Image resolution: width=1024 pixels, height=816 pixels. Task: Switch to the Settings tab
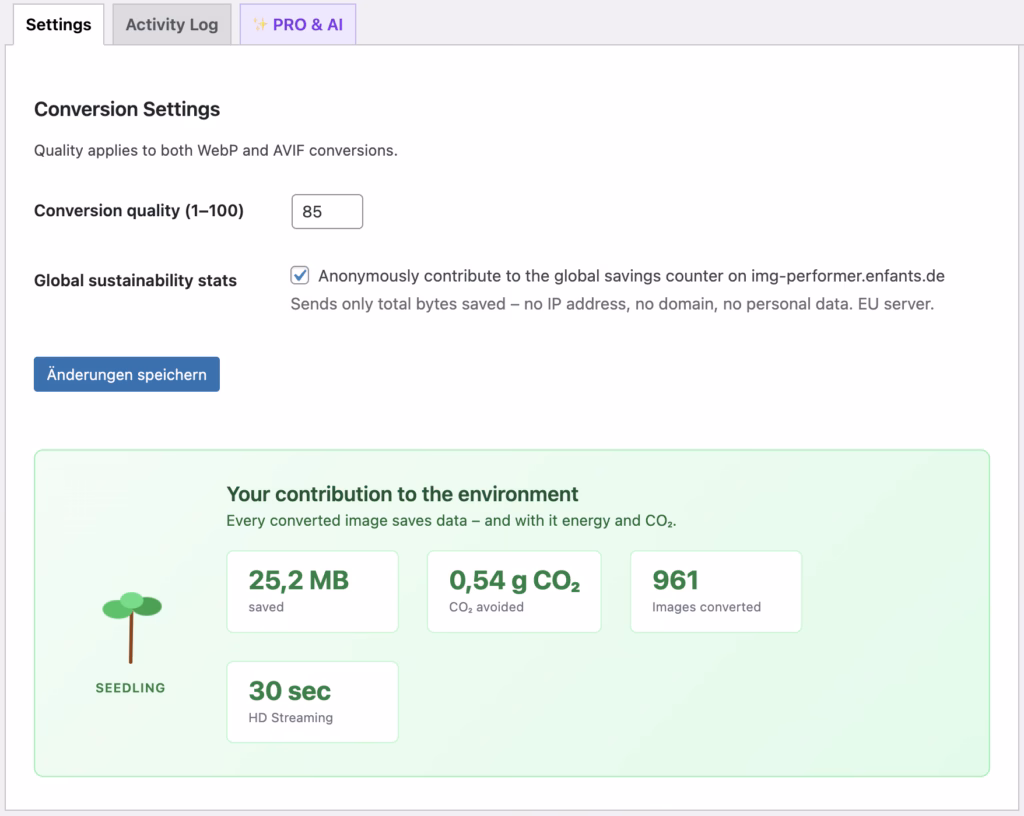[x=58, y=25]
